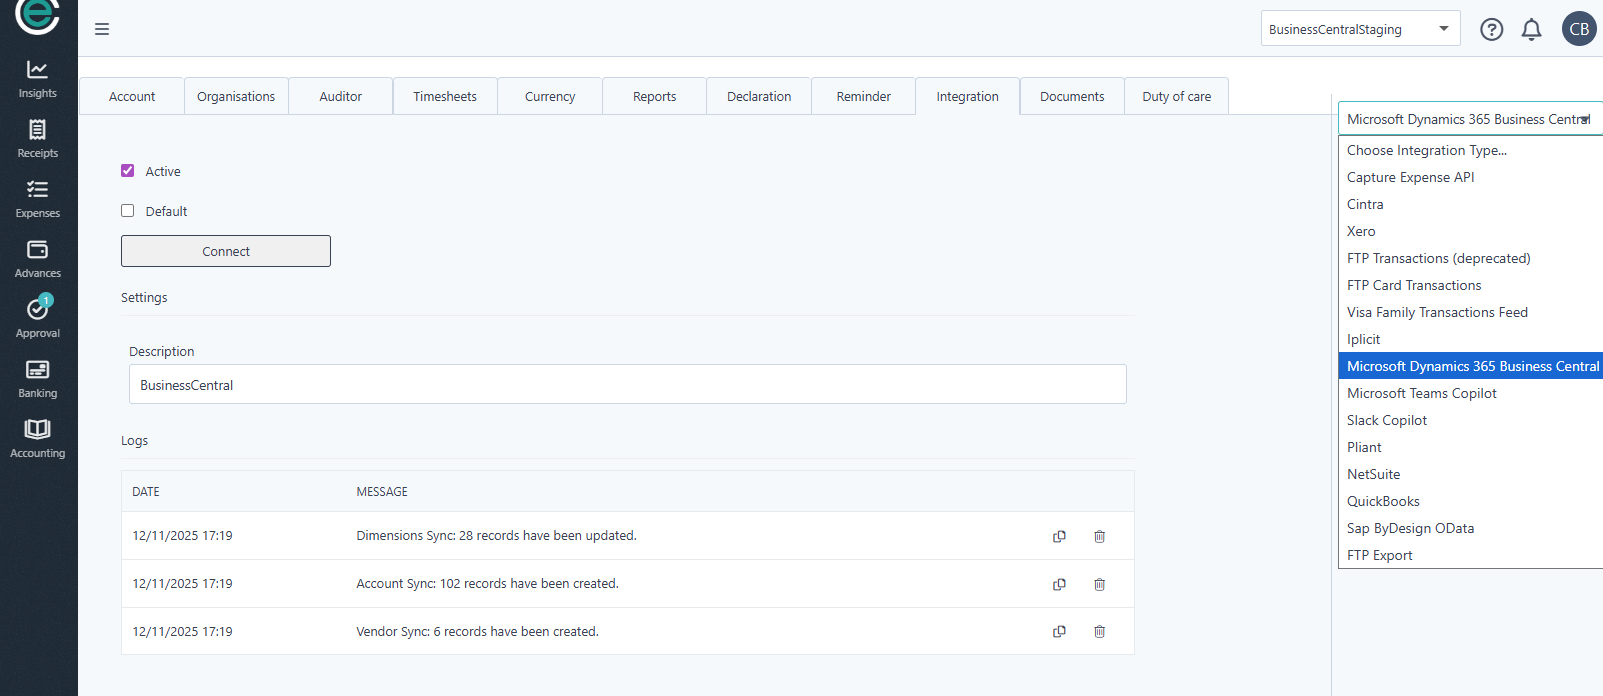Open the Currency tab

click(550, 96)
